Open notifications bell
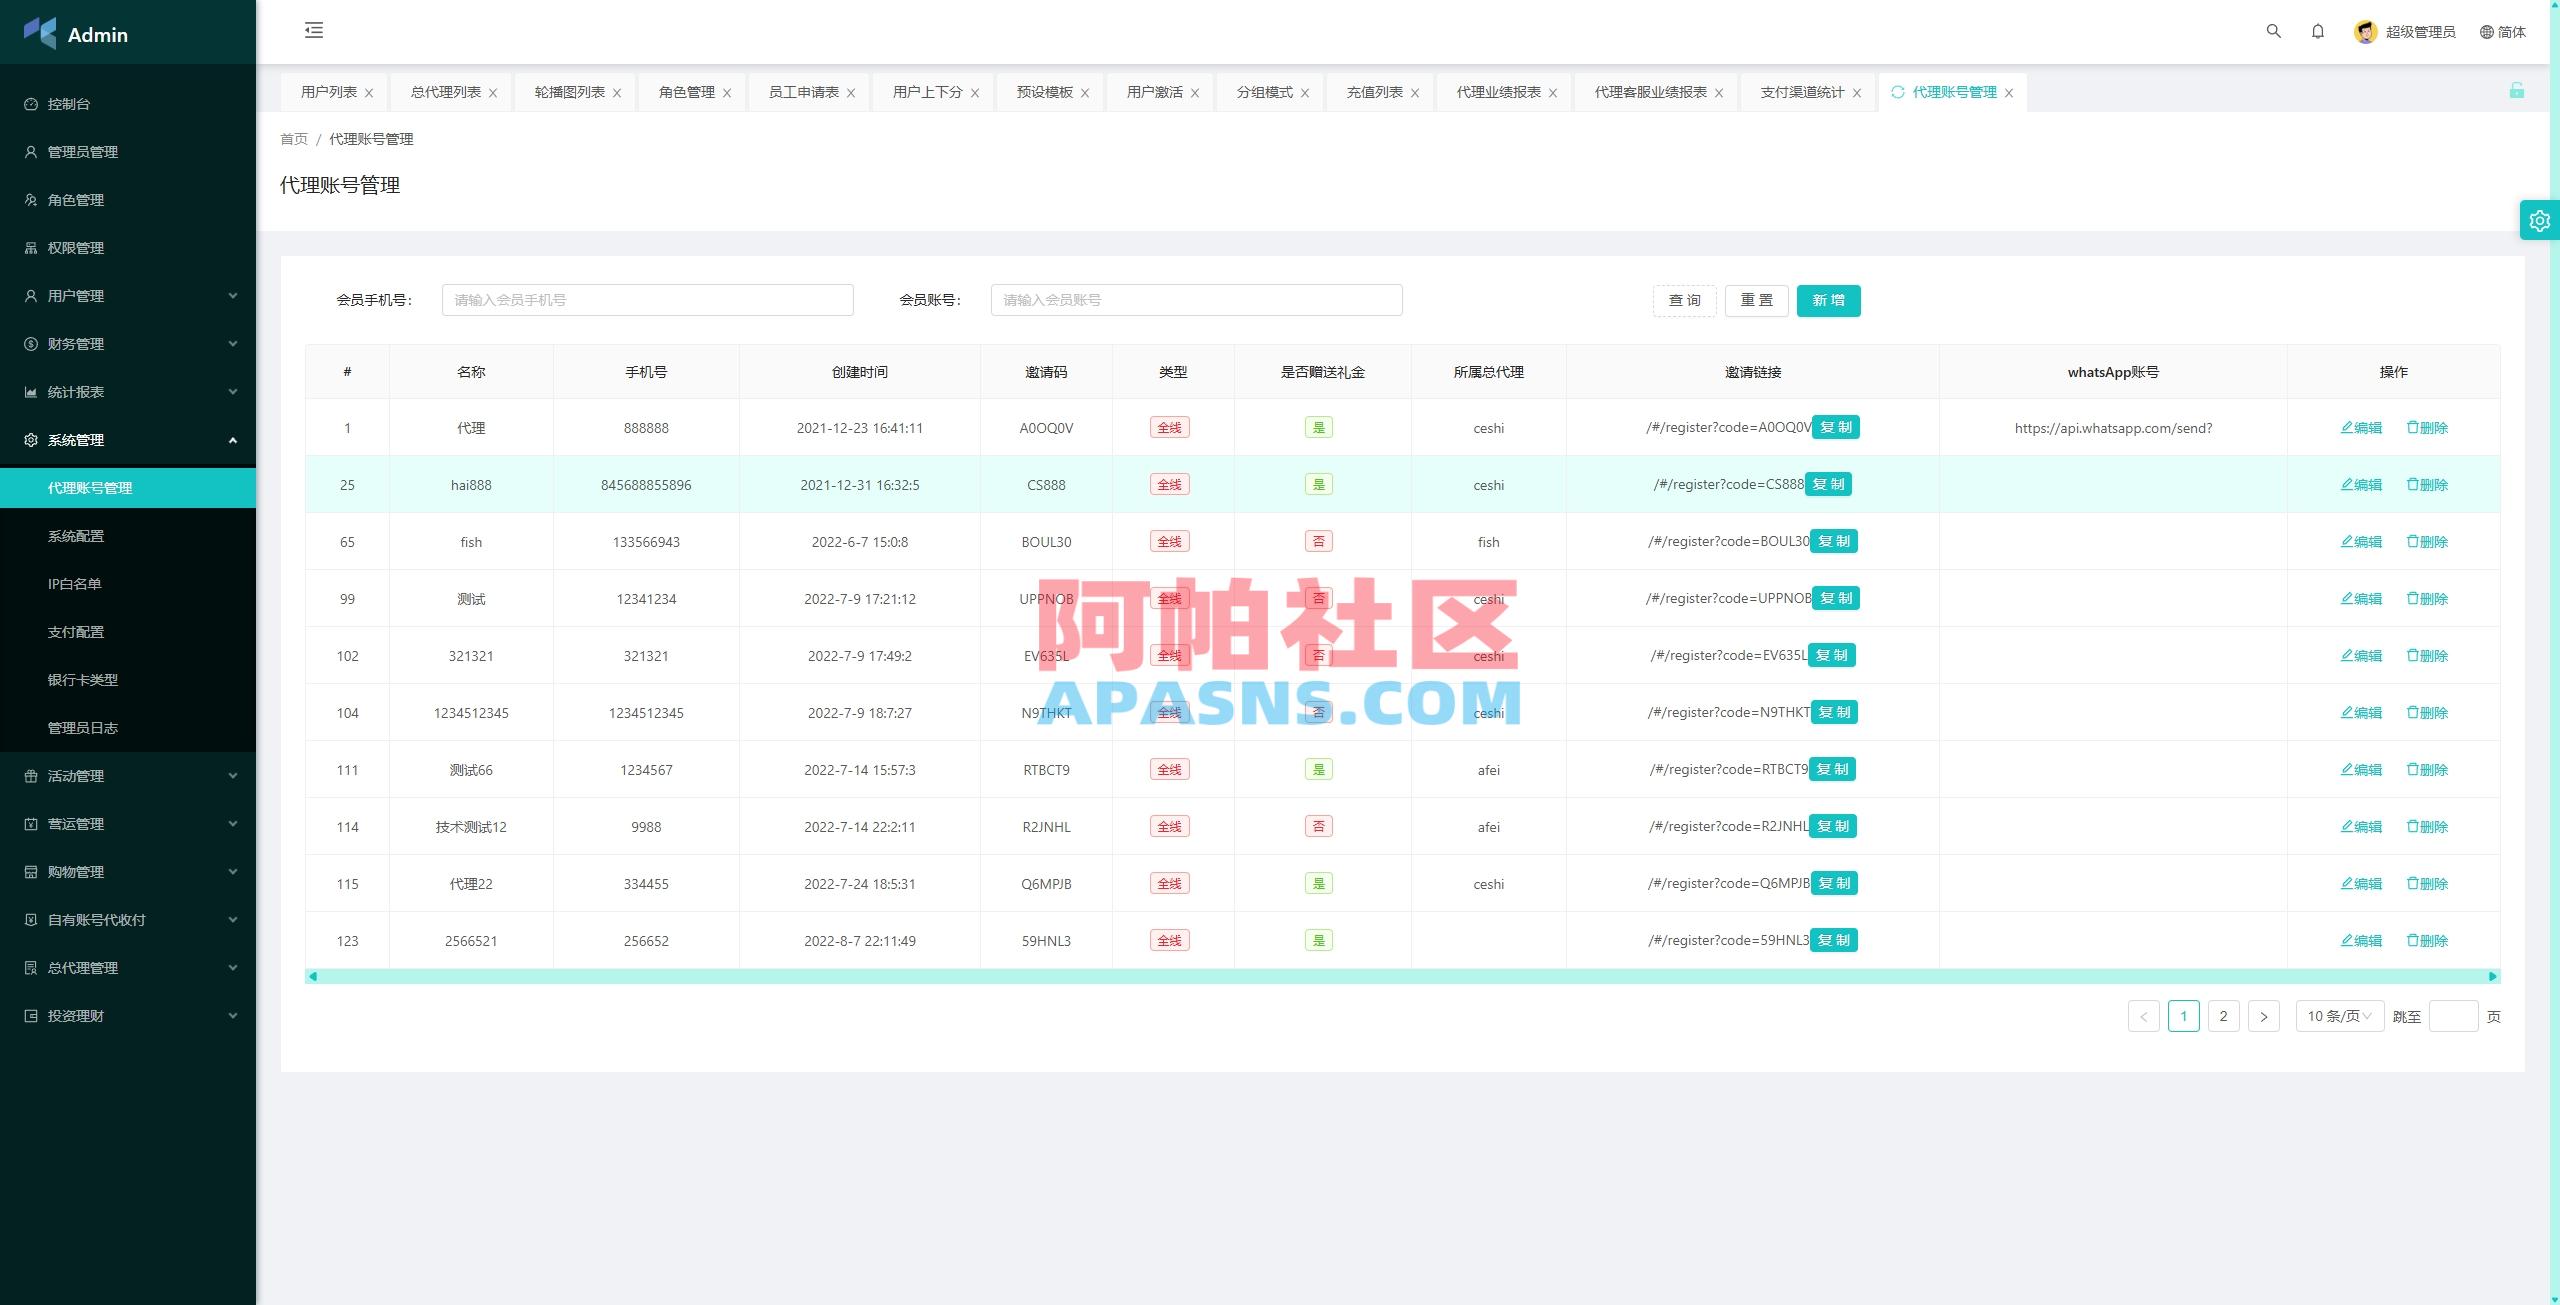This screenshot has width=2560, height=1305. click(2318, 31)
